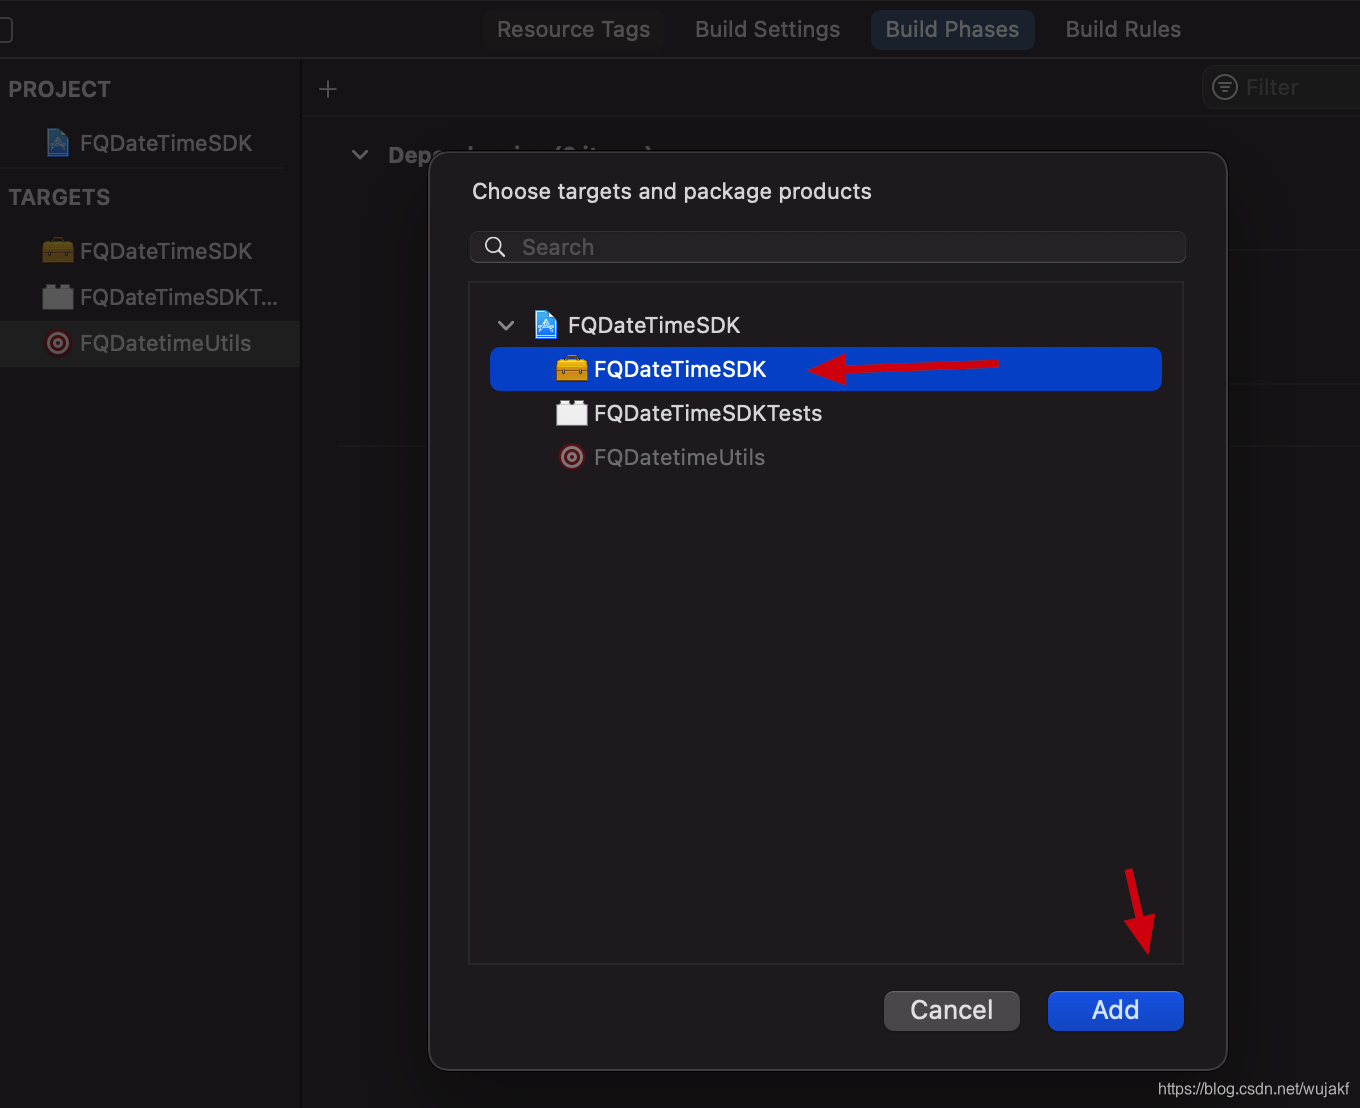Click FQDateTimeSDK project root row in the dialog
Screen dimensions: 1360x1108
point(826,325)
